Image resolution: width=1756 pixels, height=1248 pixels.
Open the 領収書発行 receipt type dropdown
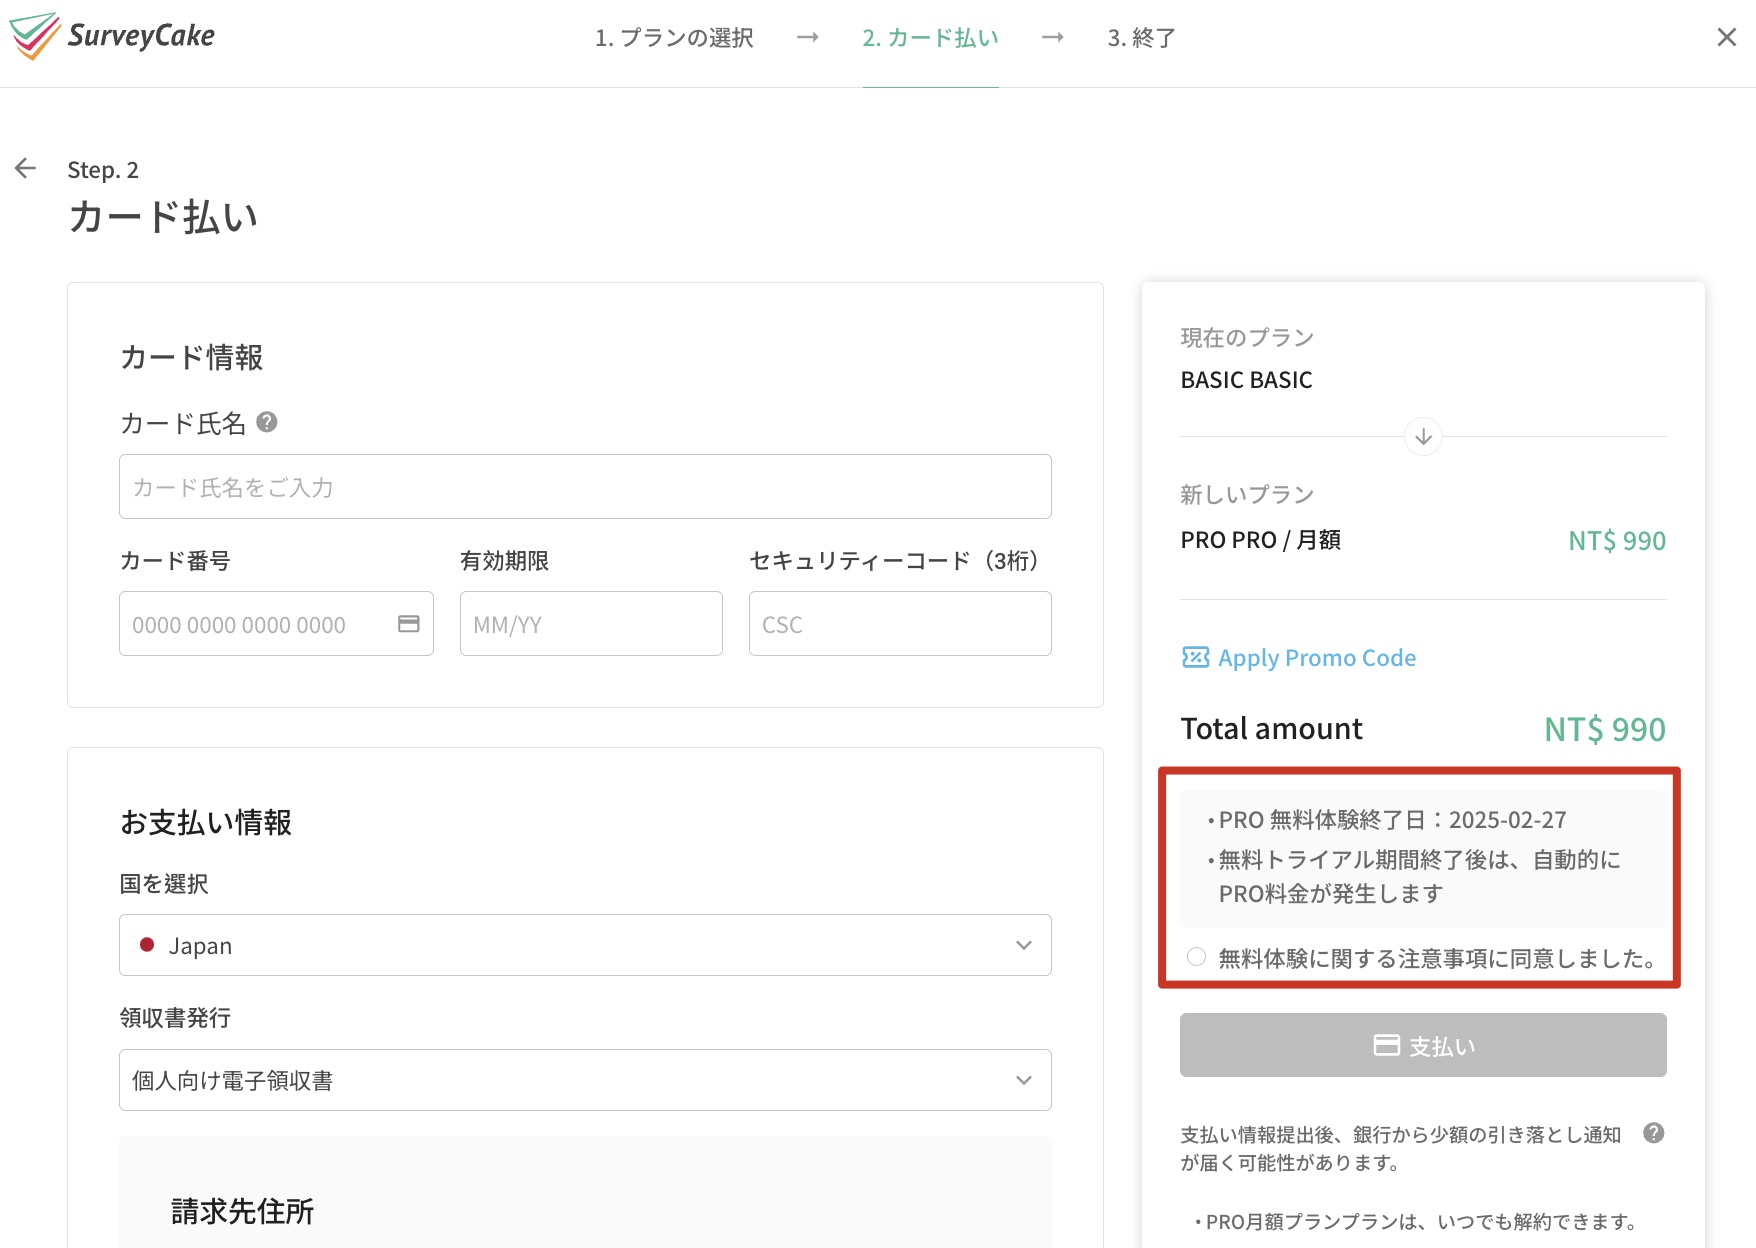(x=585, y=1080)
